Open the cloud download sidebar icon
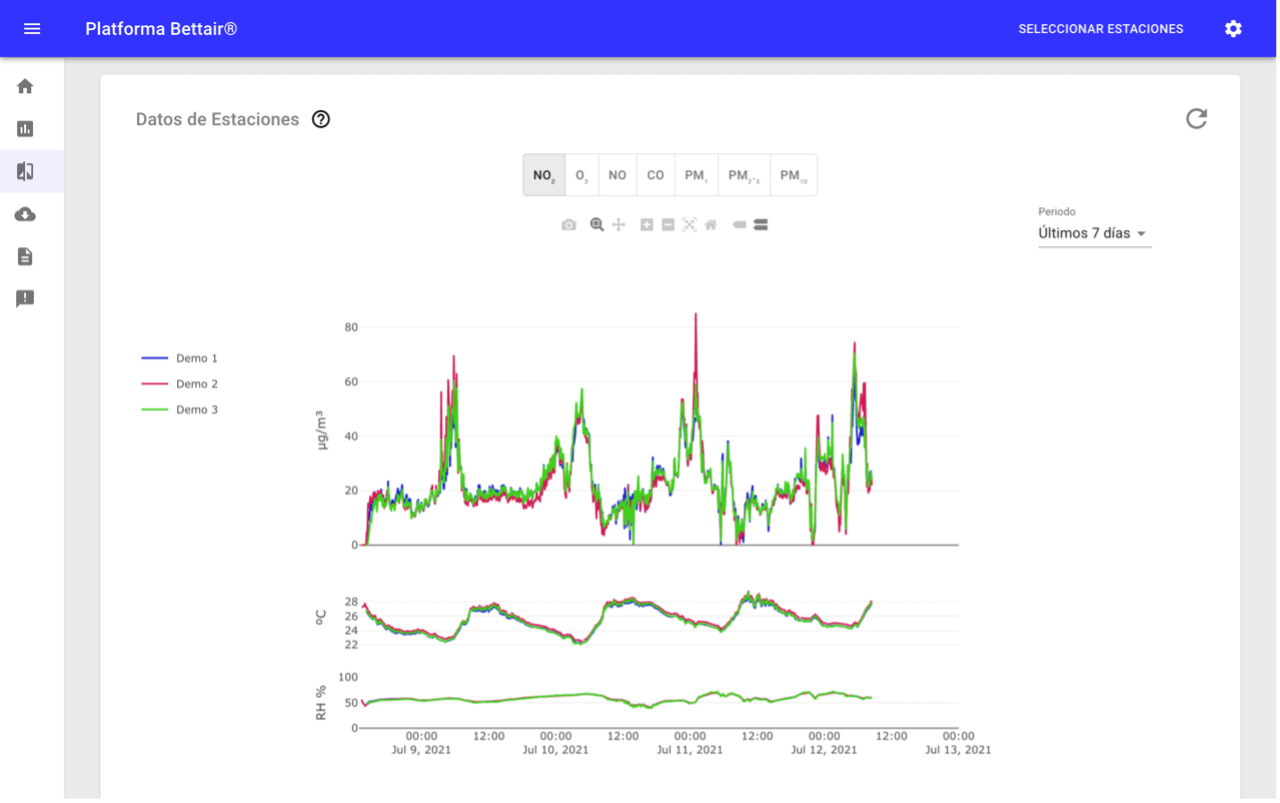The height and width of the screenshot is (803, 1280). (25, 214)
